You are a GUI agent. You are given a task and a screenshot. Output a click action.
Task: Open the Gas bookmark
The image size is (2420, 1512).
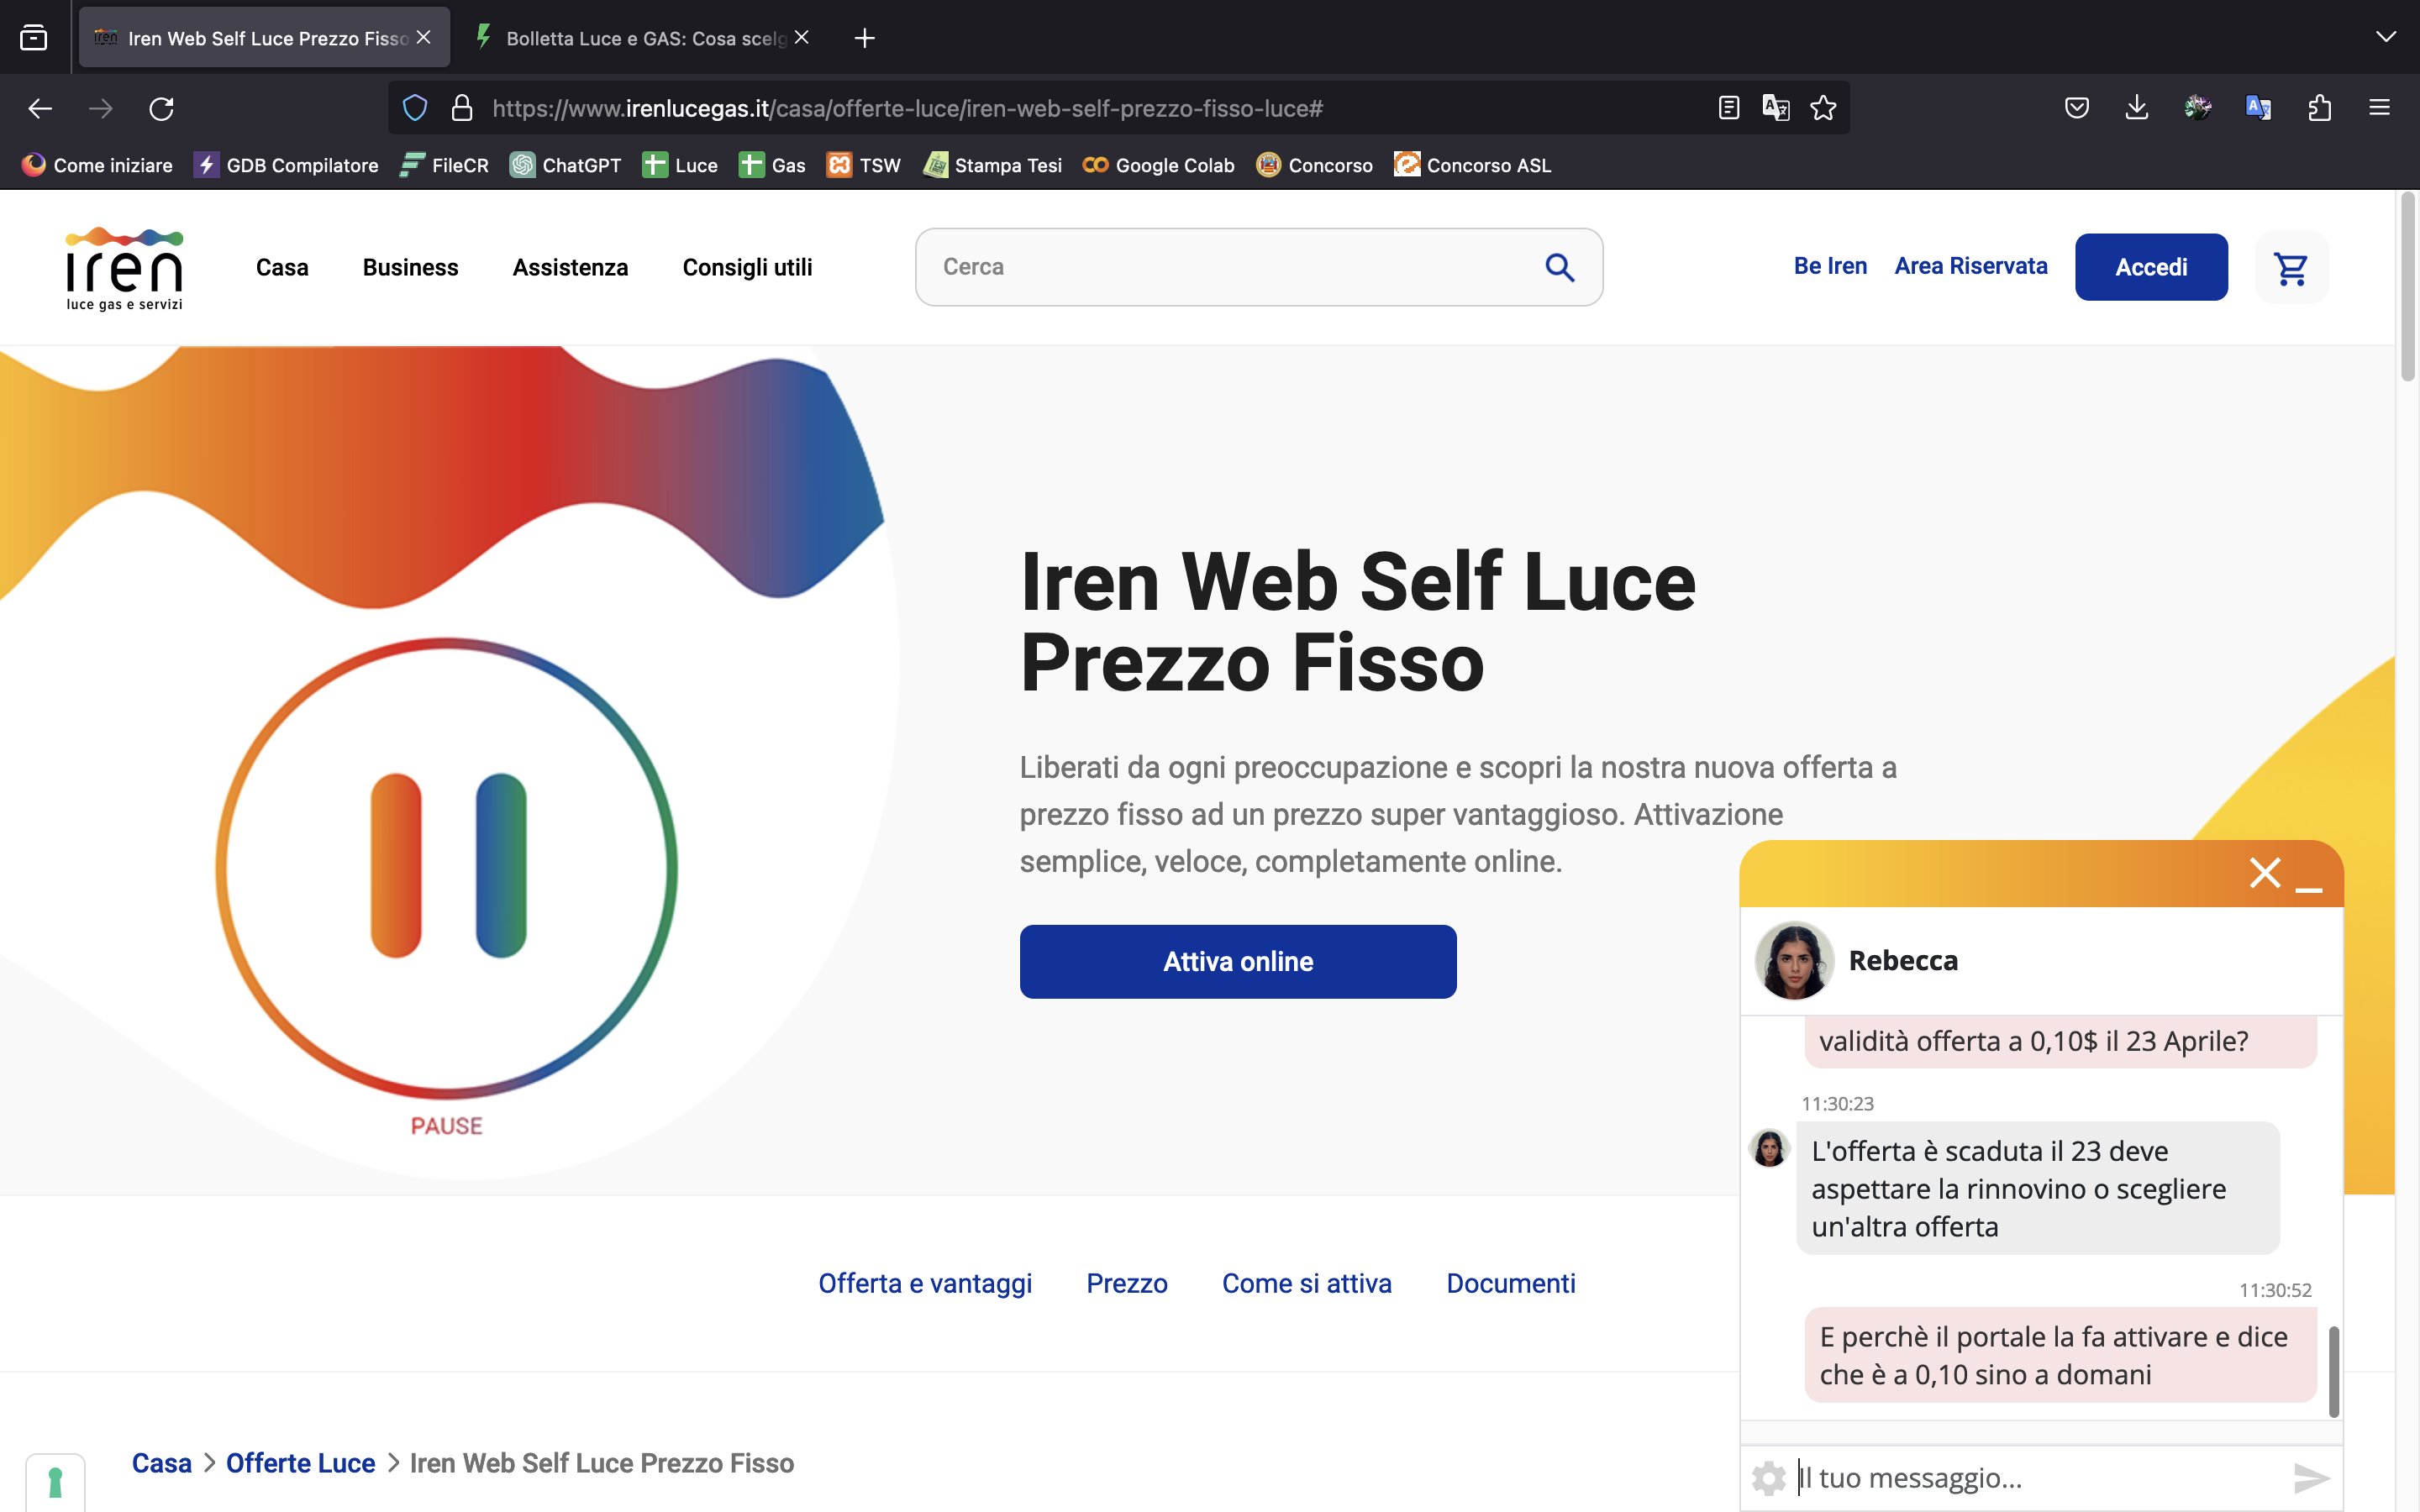(772, 165)
